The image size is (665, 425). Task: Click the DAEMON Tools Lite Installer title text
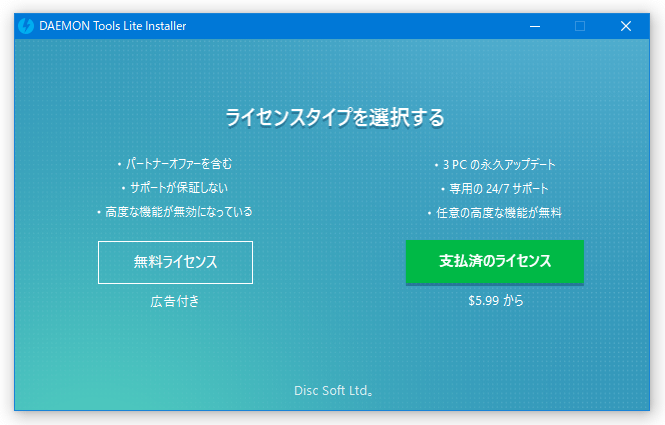[x=112, y=26]
